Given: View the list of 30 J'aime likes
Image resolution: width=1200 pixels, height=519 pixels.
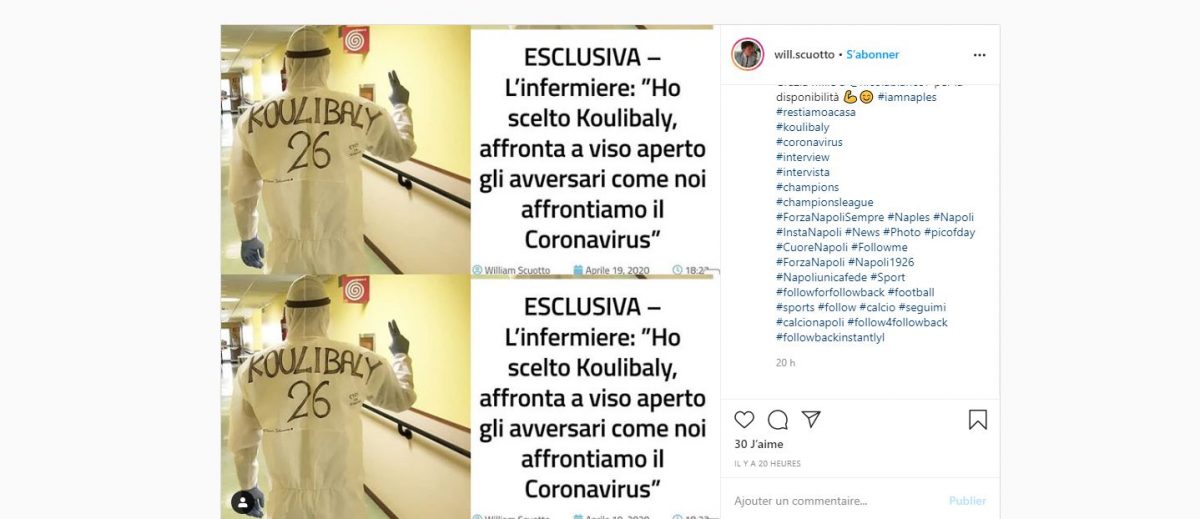Looking at the screenshot, I should point(759,444).
